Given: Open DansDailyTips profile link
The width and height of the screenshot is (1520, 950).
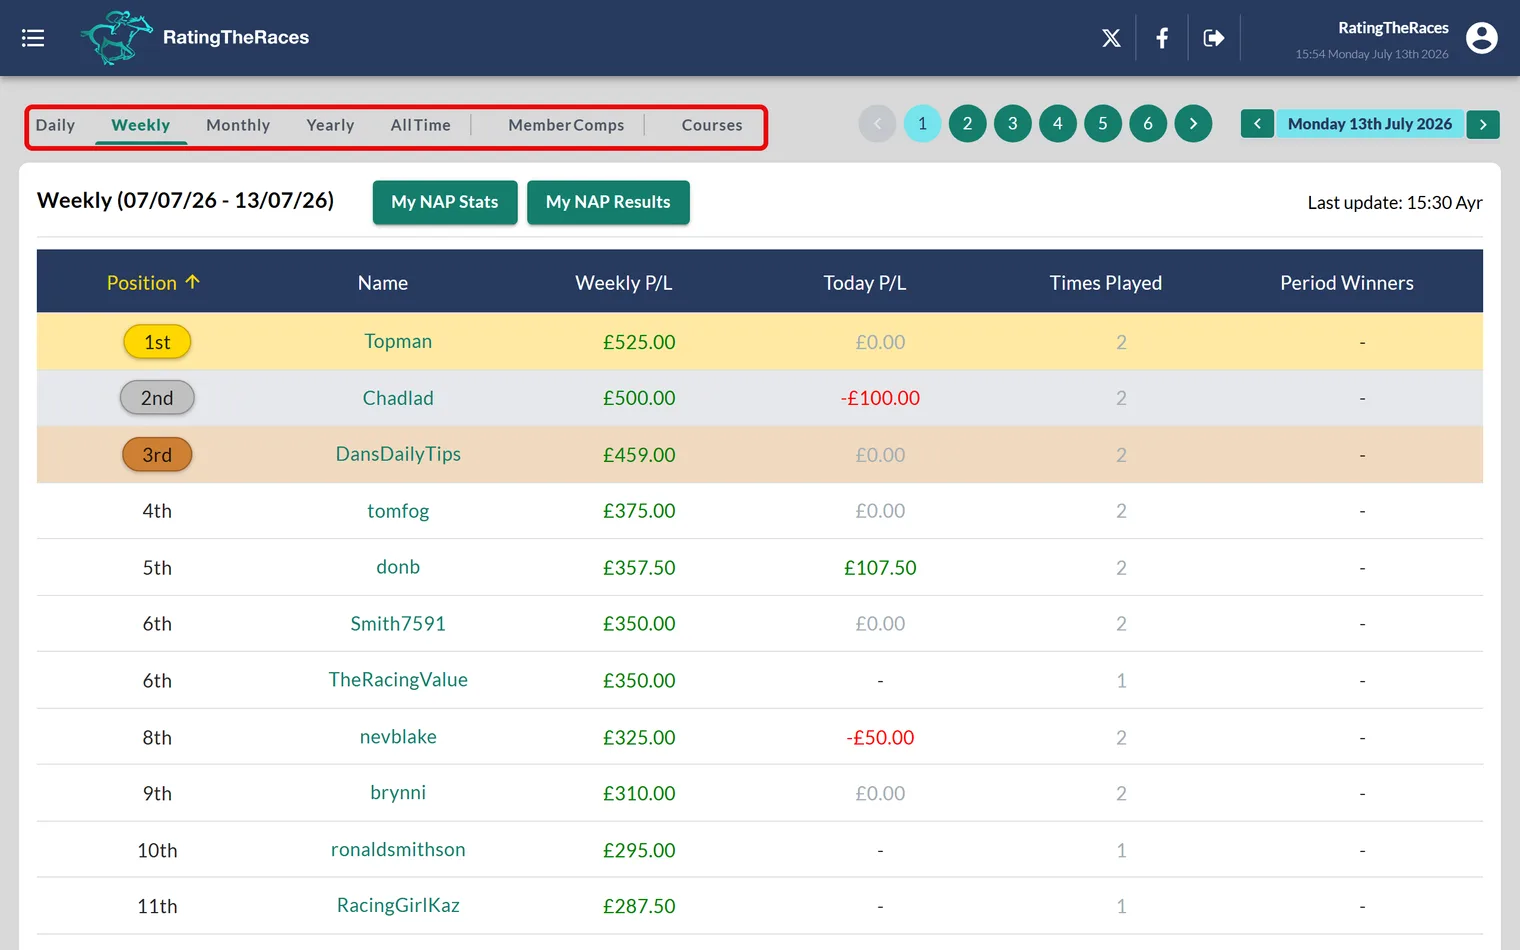Looking at the screenshot, I should [x=398, y=454].
